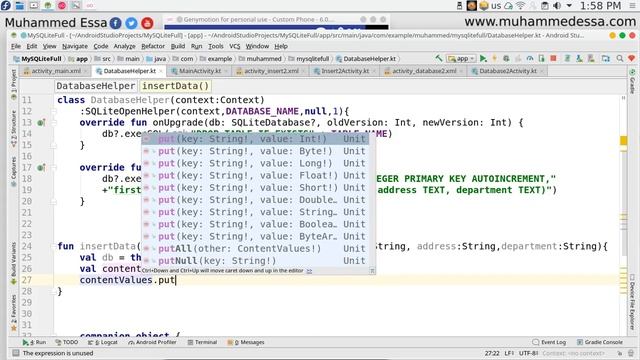640x360 pixels.
Task: Open the Logcat tool window button
Action: click(103, 342)
